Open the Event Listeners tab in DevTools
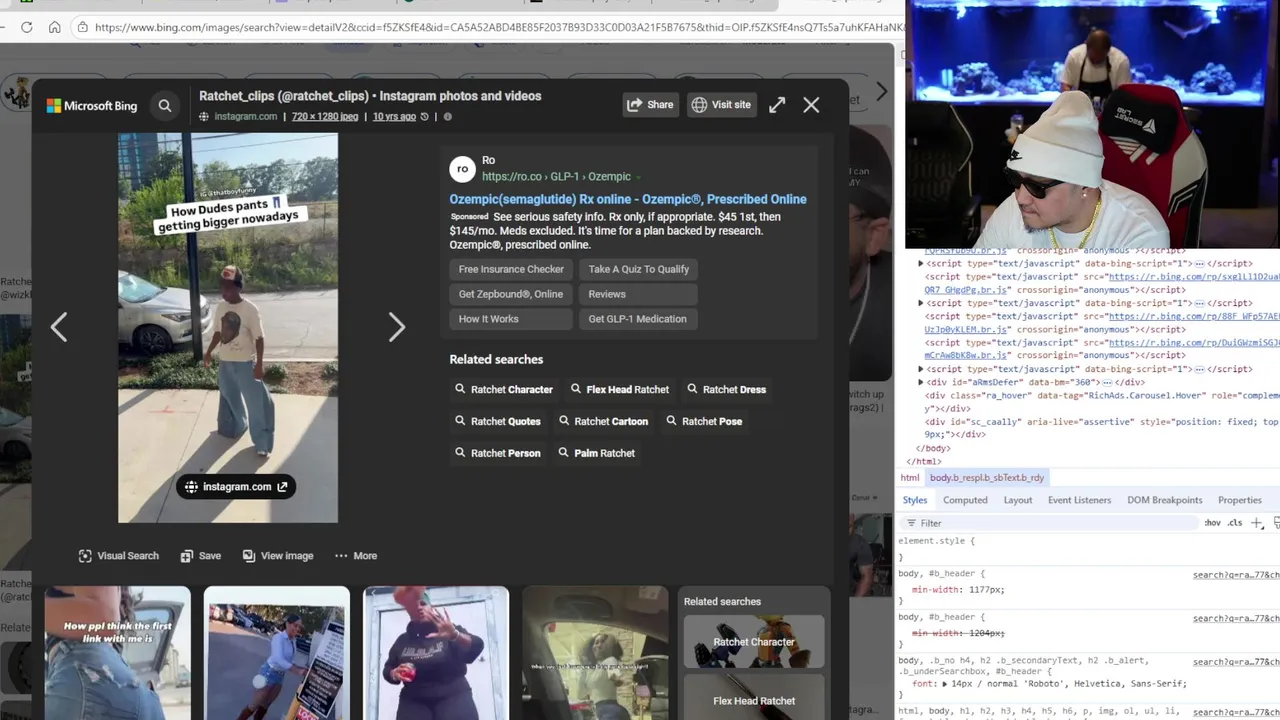This screenshot has width=1280, height=720. click(x=1079, y=500)
